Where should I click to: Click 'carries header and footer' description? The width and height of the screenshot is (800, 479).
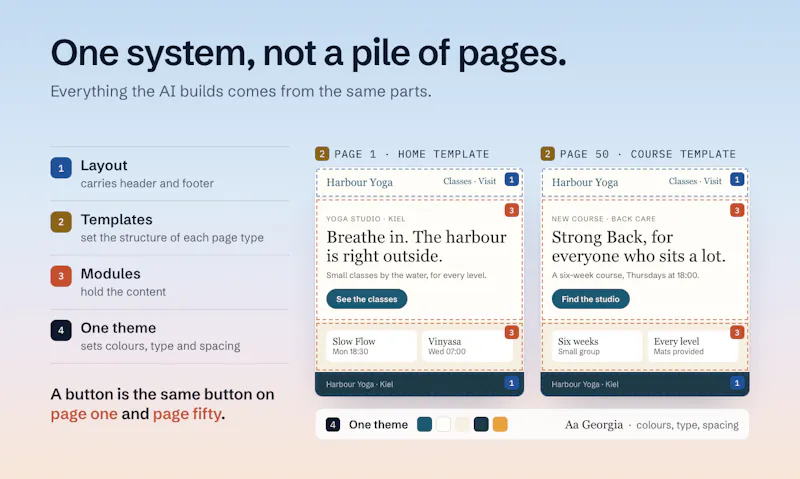click(x=147, y=184)
